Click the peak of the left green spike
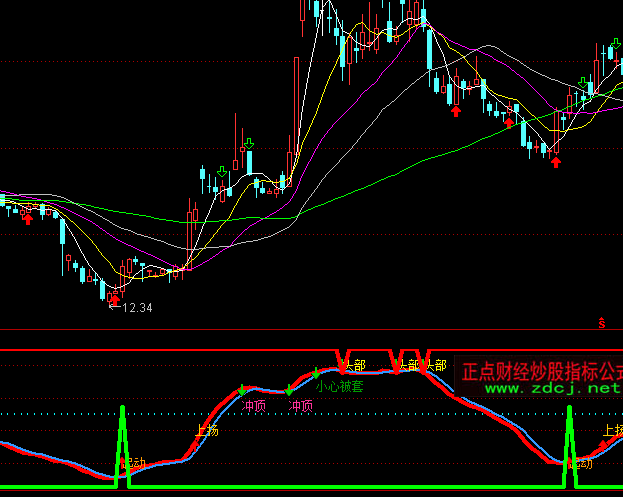The width and height of the screenshot is (623, 497). pos(123,408)
